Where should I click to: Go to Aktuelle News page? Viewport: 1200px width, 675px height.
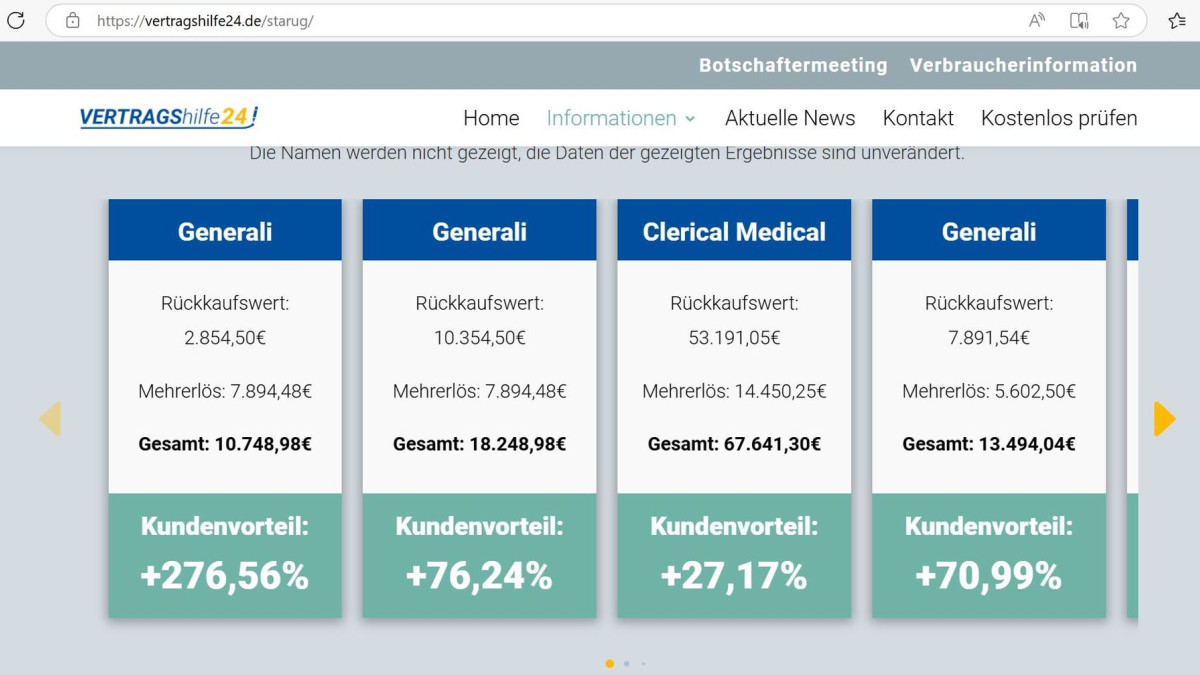[x=790, y=118]
